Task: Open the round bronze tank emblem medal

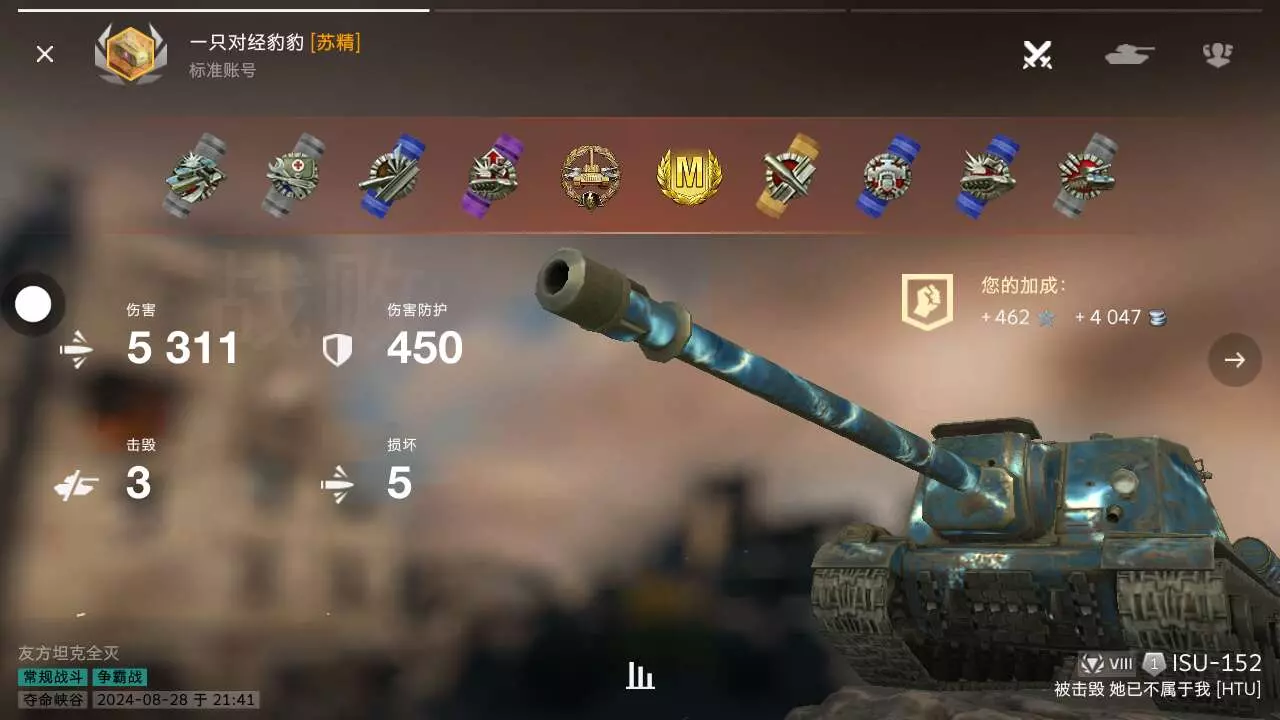Action: click(590, 177)
